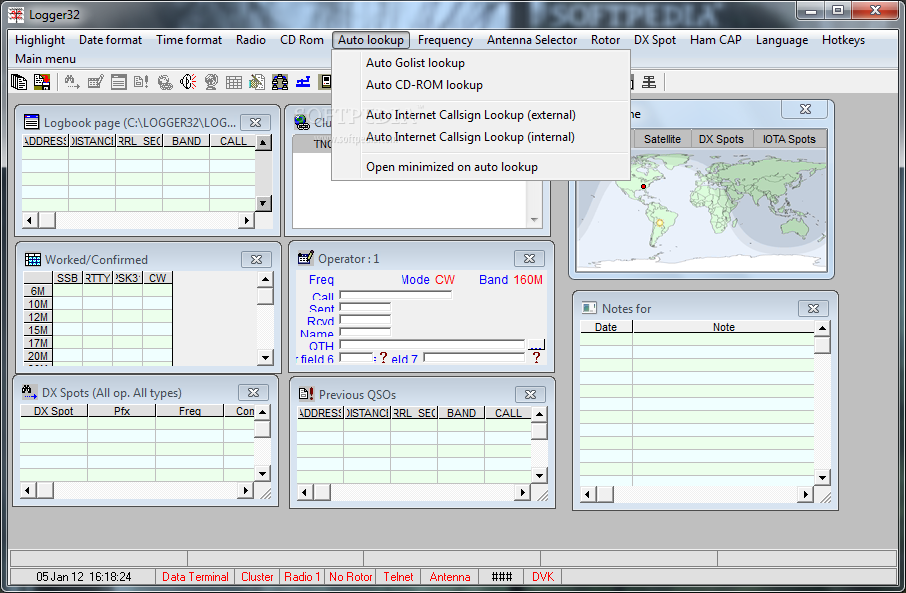The image size is (906, 593).
Task: Click the Operator window title icon
Action: tap(305, 258)
